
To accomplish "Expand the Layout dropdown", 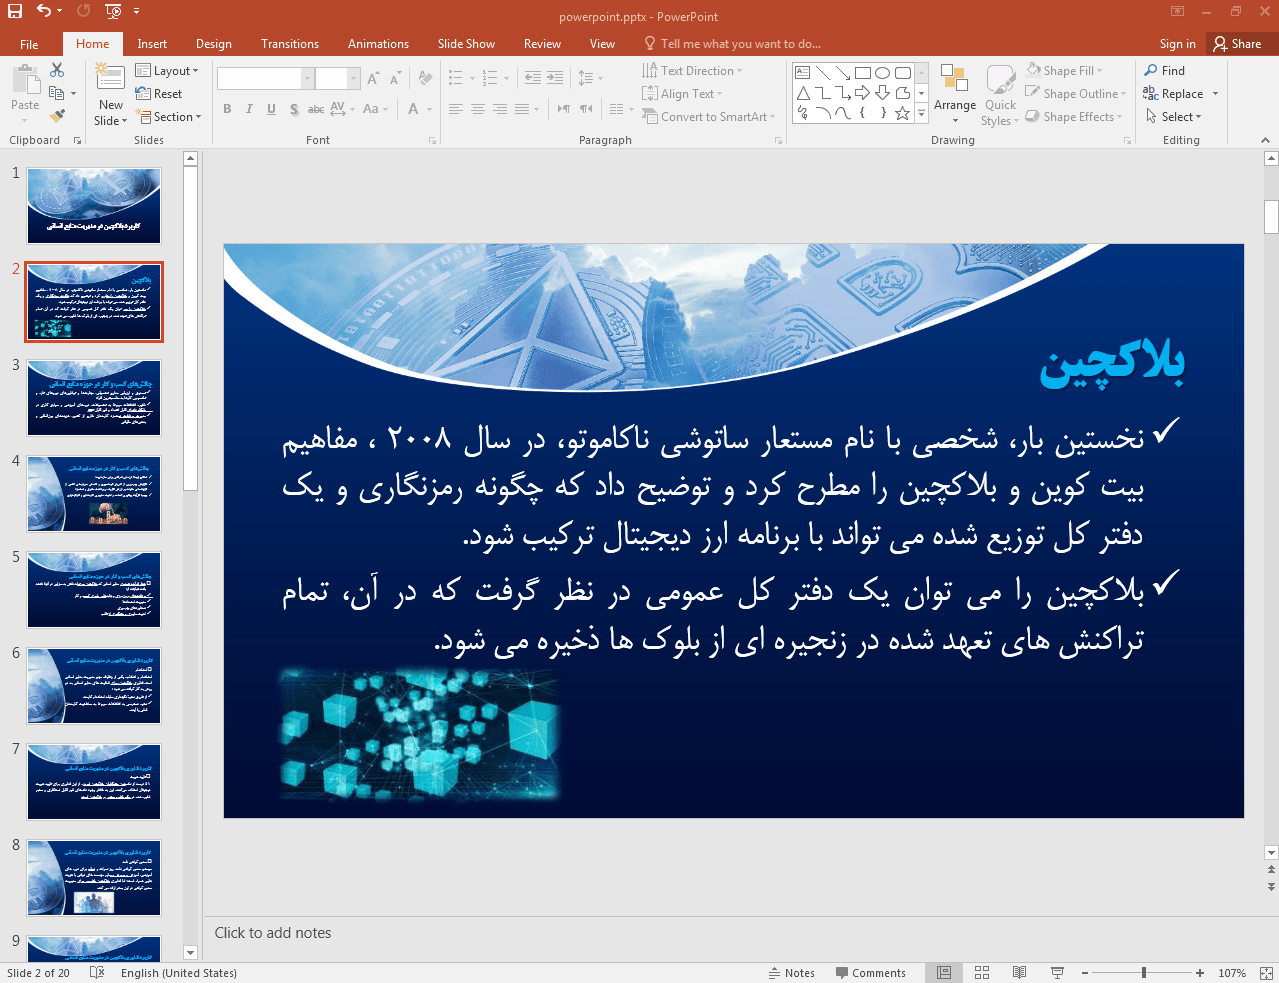I will point(167,71).
